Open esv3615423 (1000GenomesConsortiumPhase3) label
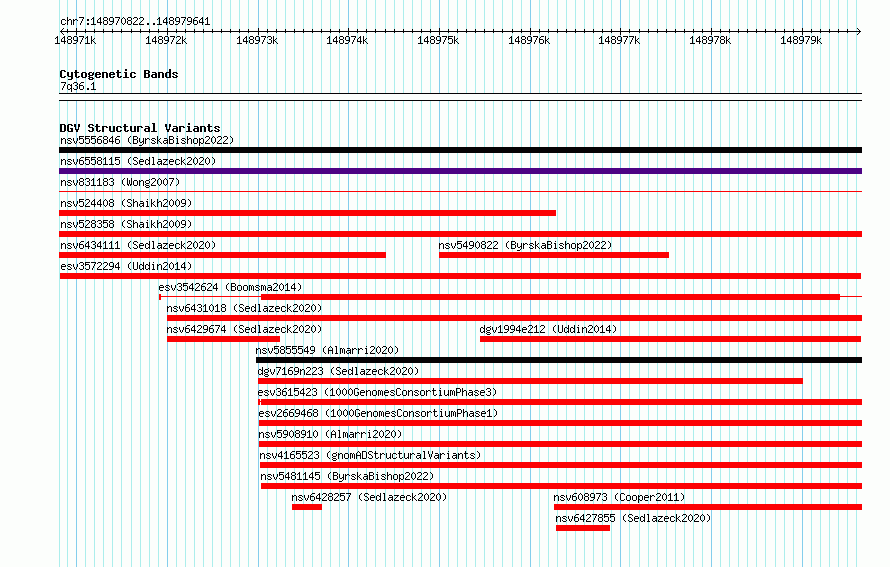The height and width of the screenshot is (567, 890). 377,392
